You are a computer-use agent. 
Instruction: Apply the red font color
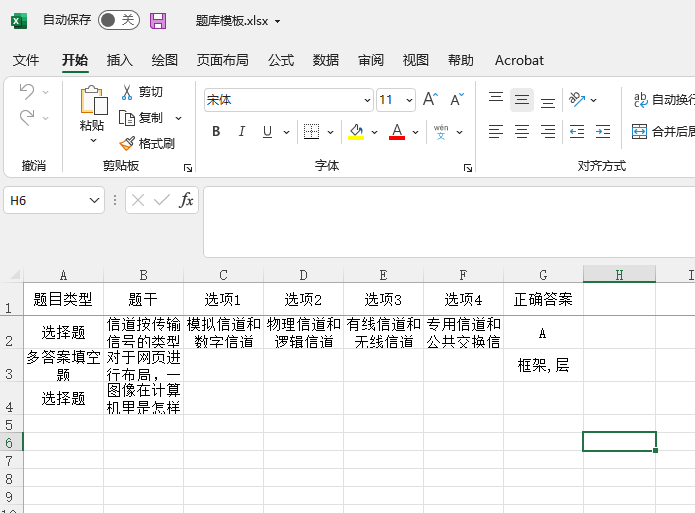point(397,131)
